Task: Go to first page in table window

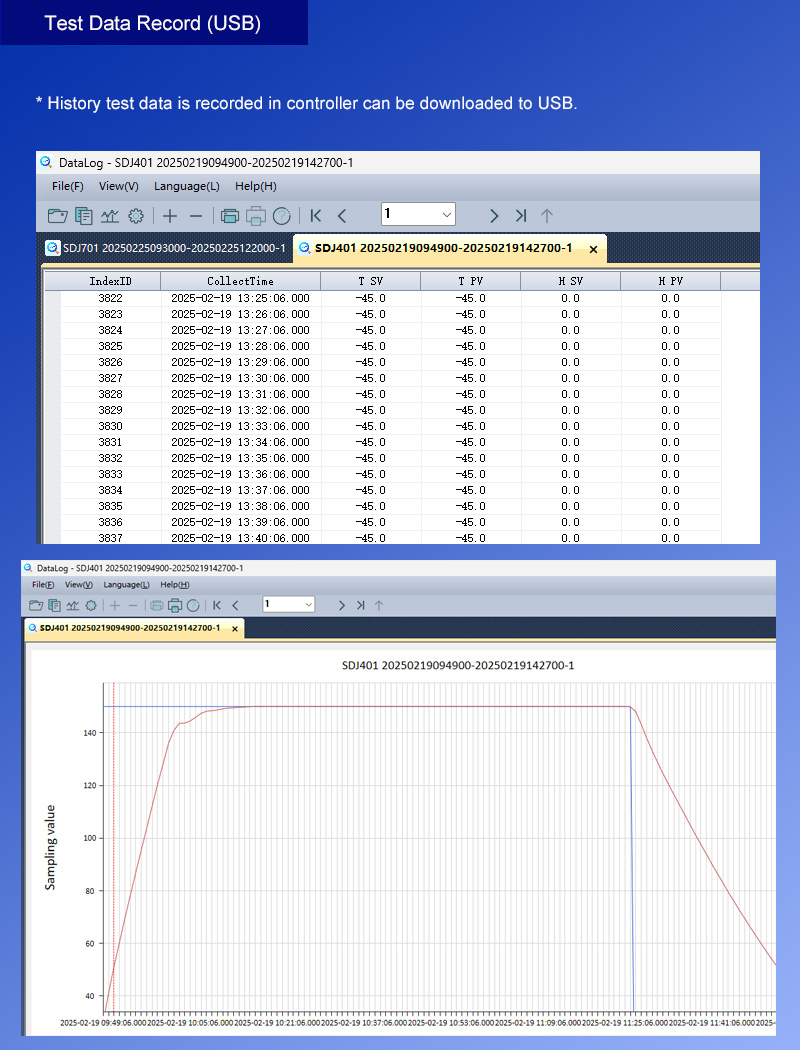Action: pyautogui.click(x=316, y=215)
